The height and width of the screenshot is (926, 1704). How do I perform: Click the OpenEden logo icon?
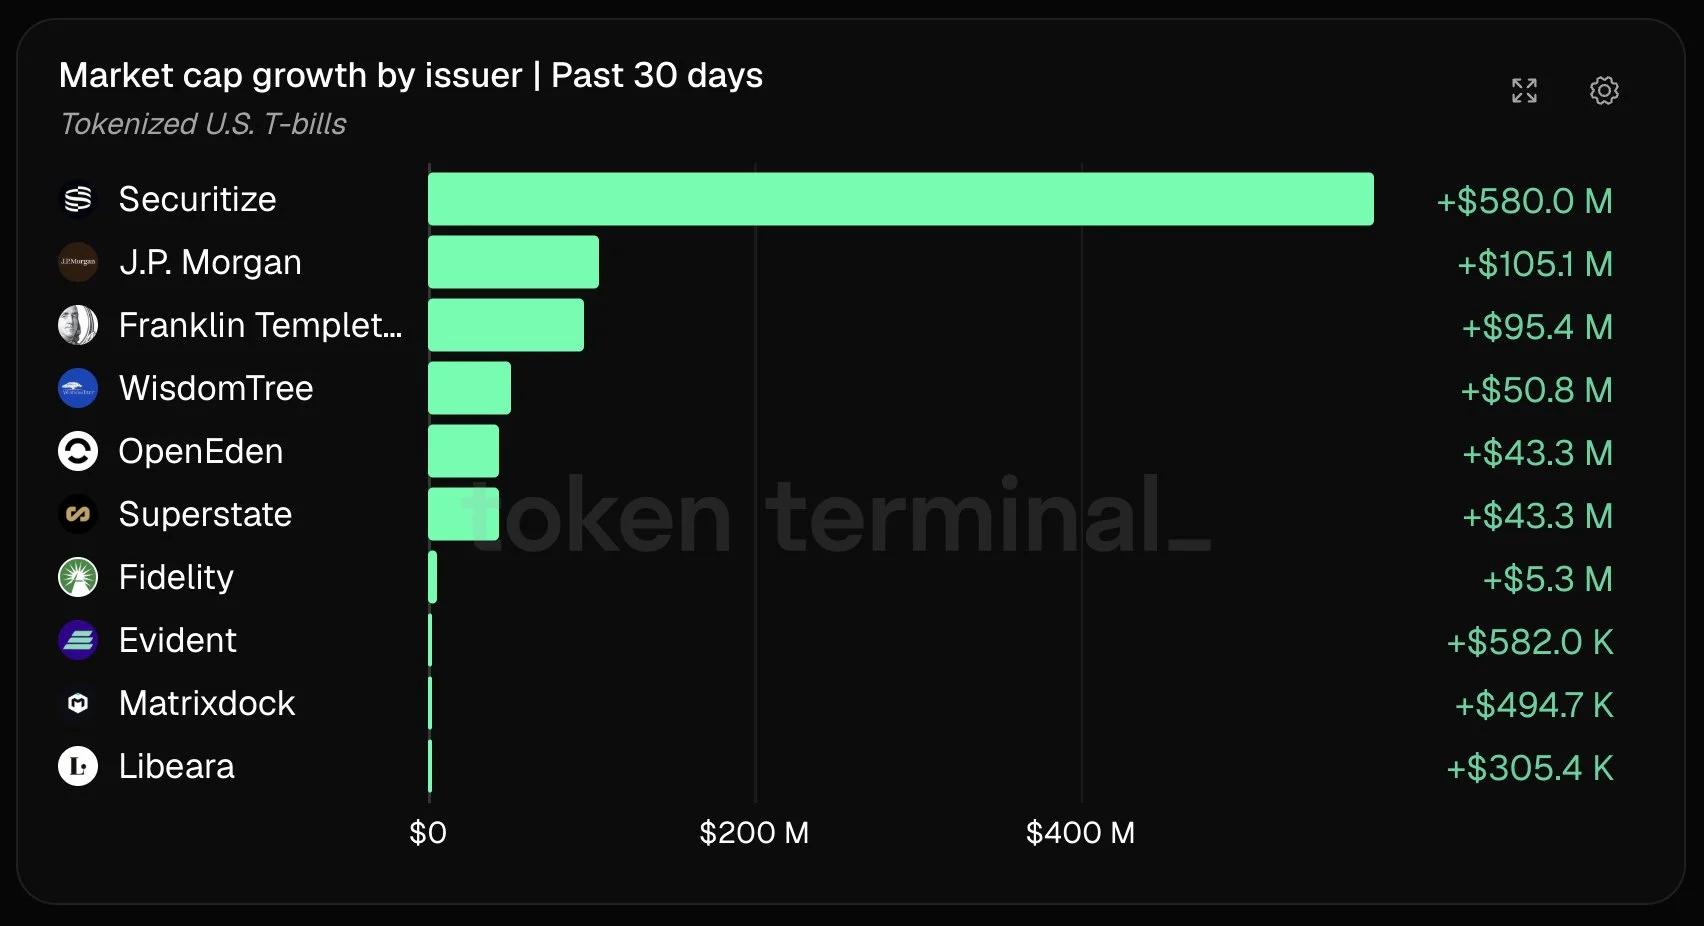pos(78,451)
